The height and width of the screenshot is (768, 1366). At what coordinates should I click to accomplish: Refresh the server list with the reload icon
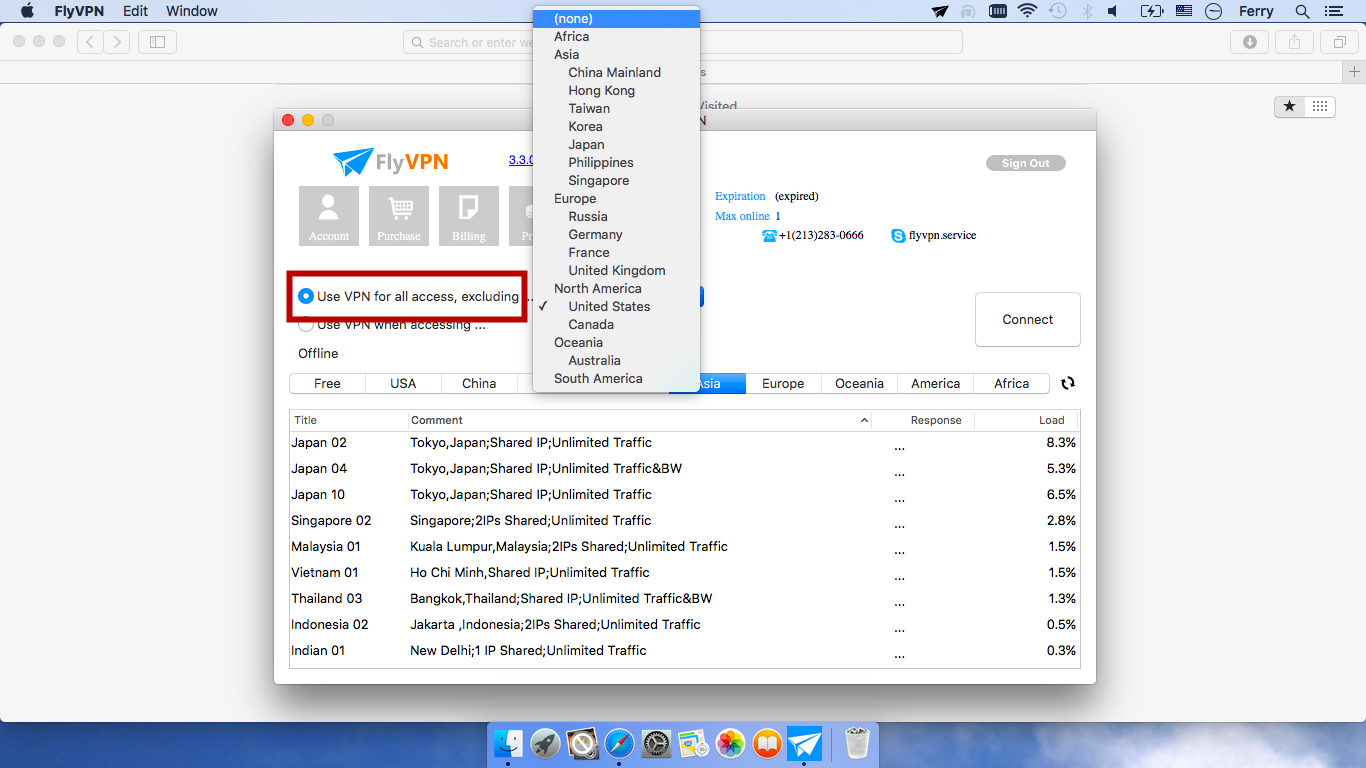tap(1068, 383)
